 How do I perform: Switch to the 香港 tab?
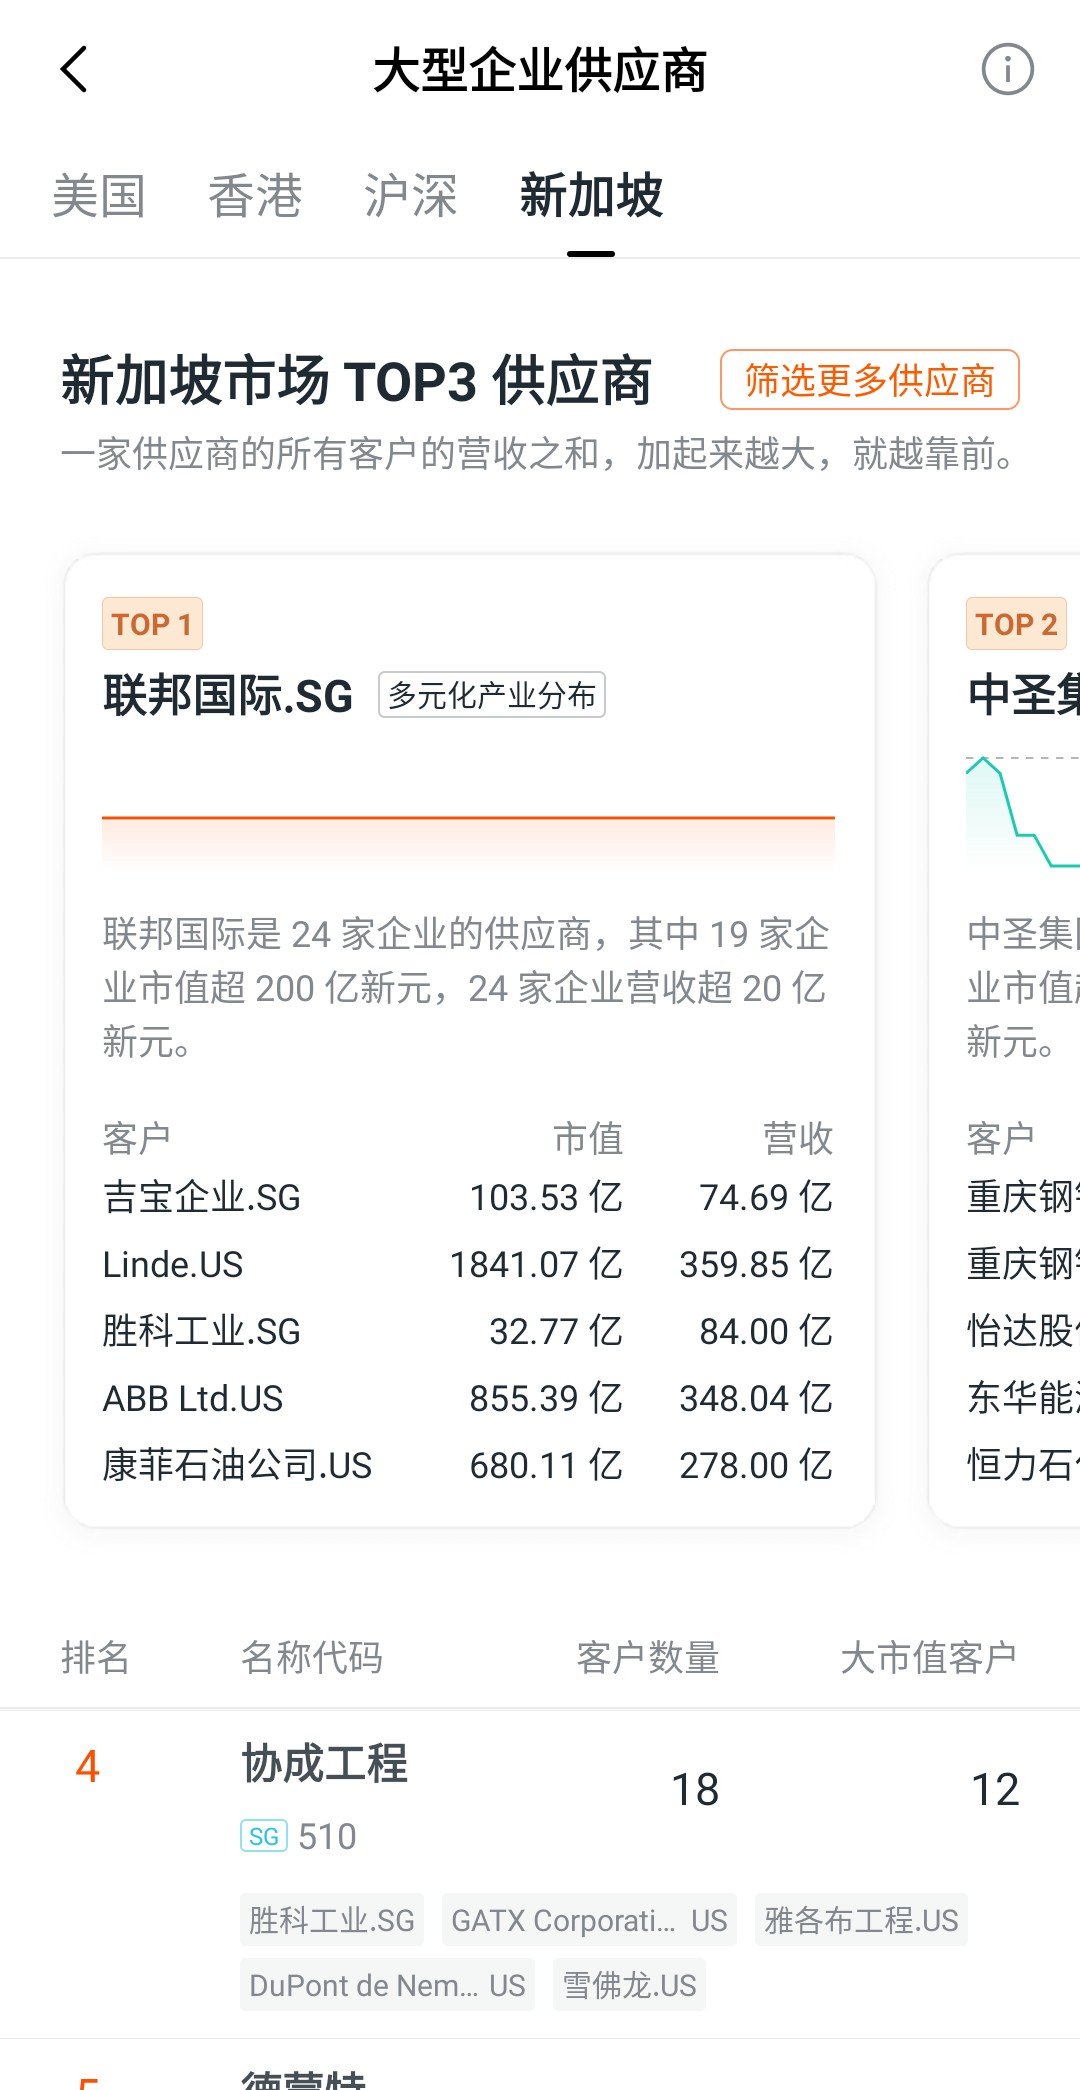255,195
